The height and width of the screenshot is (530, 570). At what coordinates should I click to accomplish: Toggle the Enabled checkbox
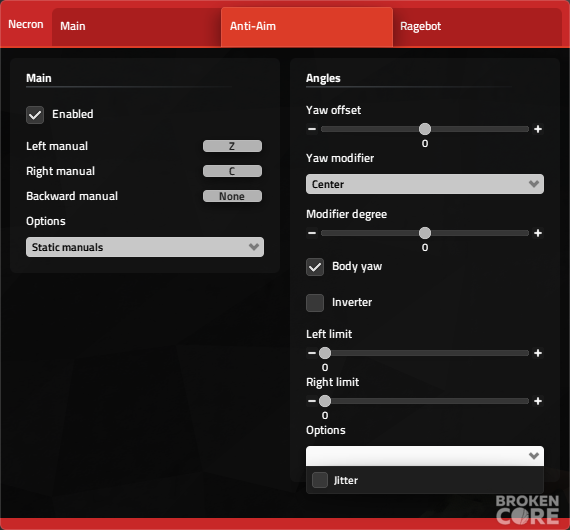pyautogui.click(x=35, y=115)
